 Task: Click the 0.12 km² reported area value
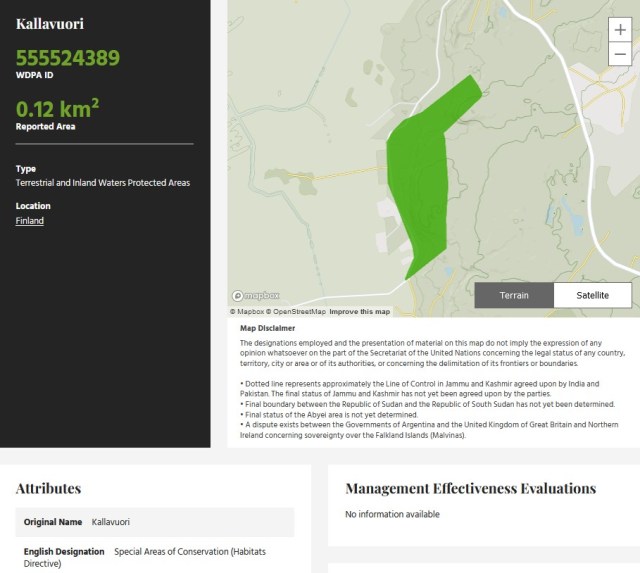coord(57,108)
